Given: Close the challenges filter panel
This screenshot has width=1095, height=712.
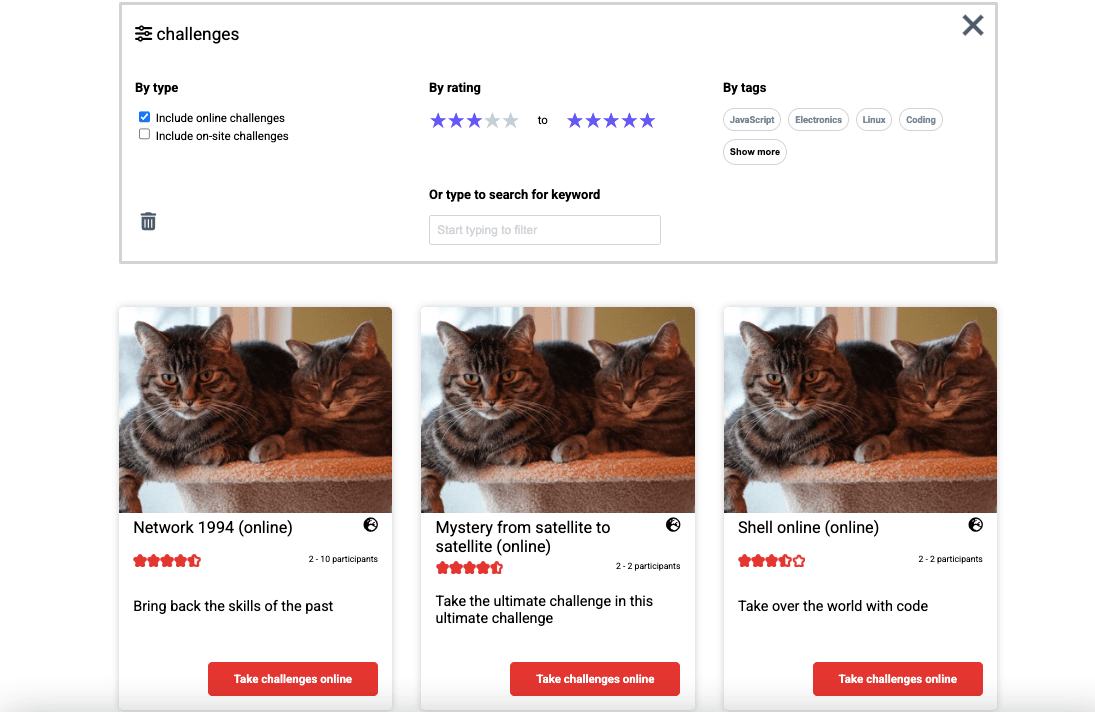Looking at the screenshot, I should pyautogui.click(x=972, y=25).
